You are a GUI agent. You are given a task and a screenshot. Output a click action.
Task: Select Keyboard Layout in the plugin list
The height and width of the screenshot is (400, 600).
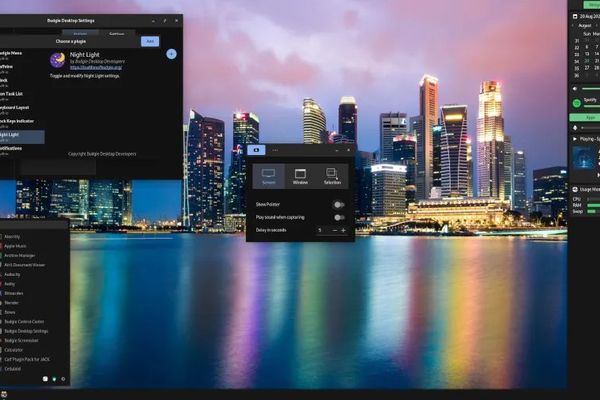(21, 110)
